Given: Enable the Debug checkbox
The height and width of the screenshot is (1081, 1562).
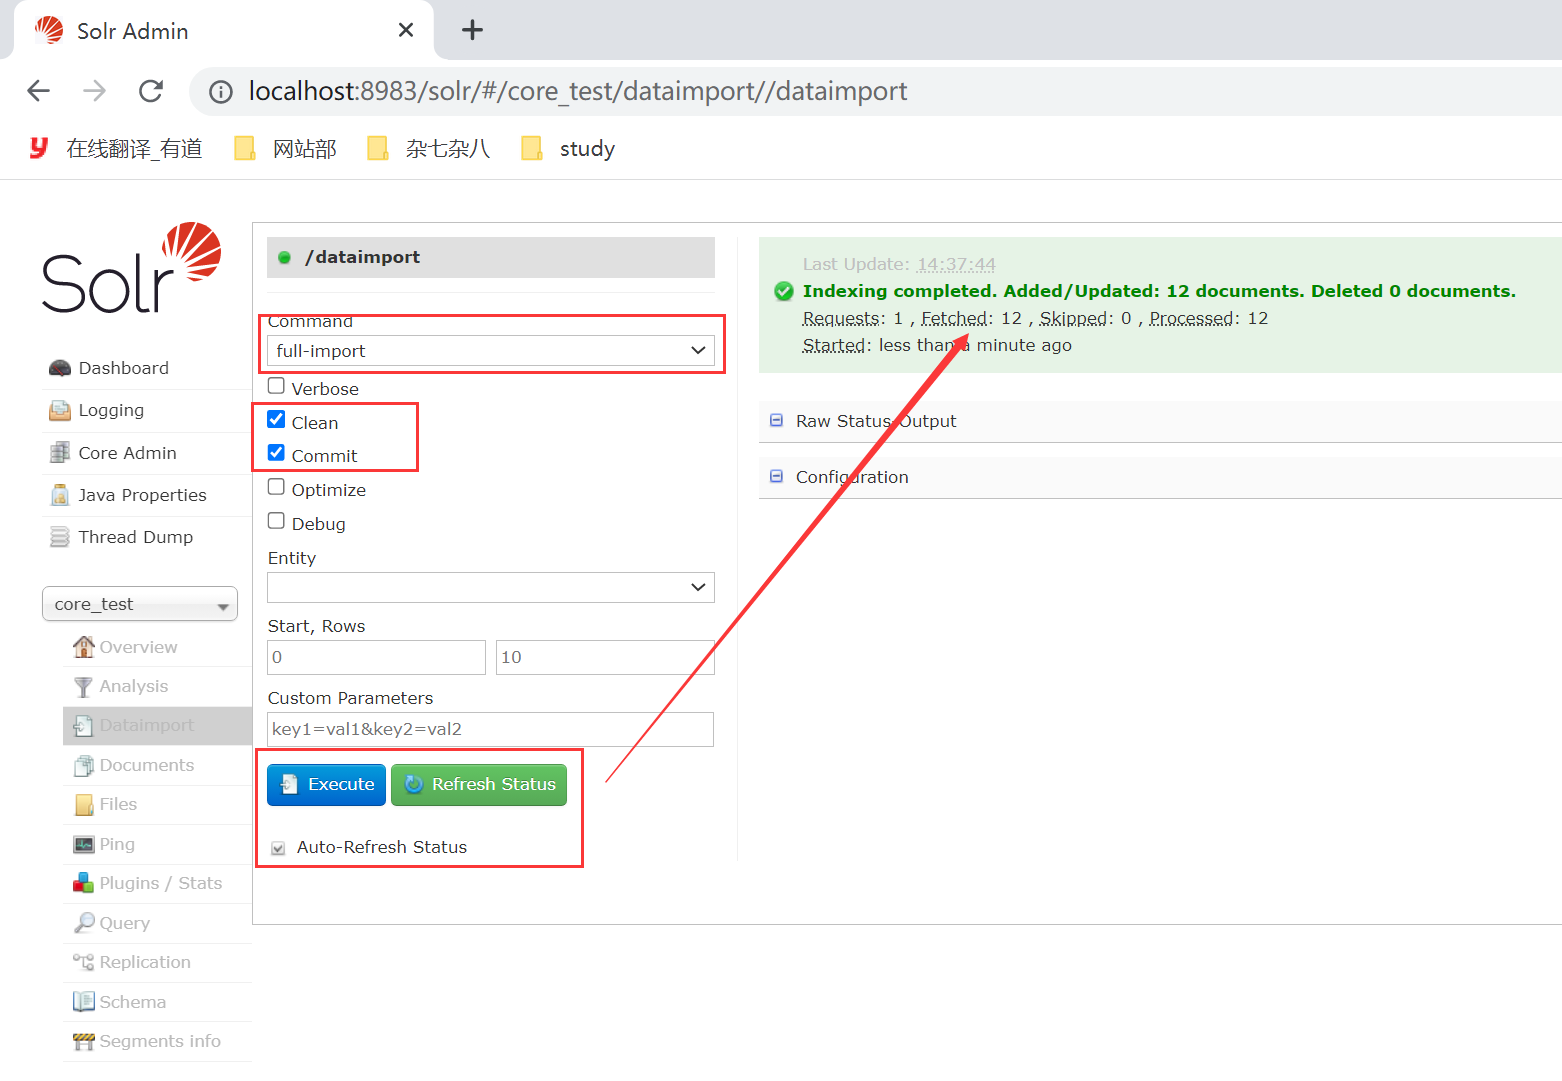Looking at the screenshot, I should click(x=277, y=521).
